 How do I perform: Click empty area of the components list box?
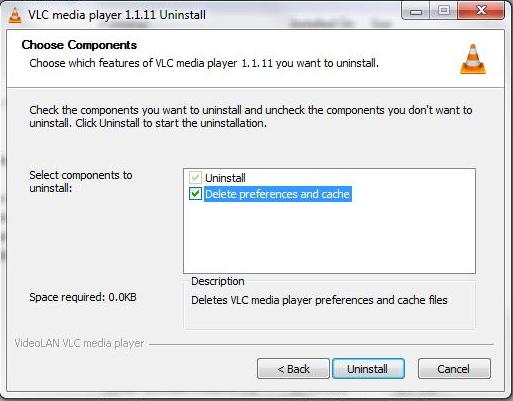click(329, 237)
